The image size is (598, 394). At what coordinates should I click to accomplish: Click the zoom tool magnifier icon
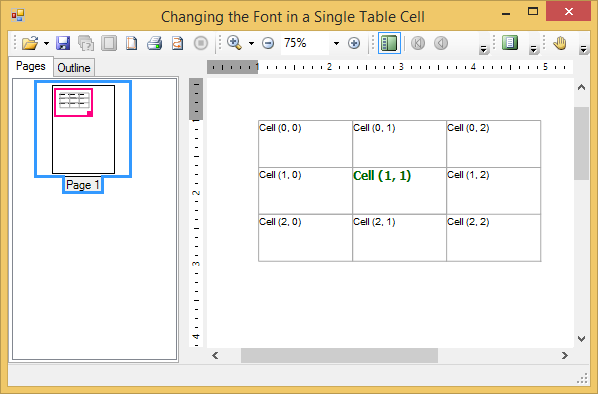pyautogui.click(x=235, y=43)
